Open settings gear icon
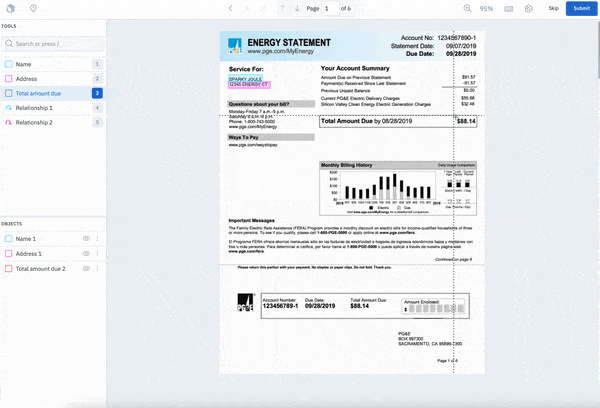Viewport: 600px width, 408px height. pos(528,8)
